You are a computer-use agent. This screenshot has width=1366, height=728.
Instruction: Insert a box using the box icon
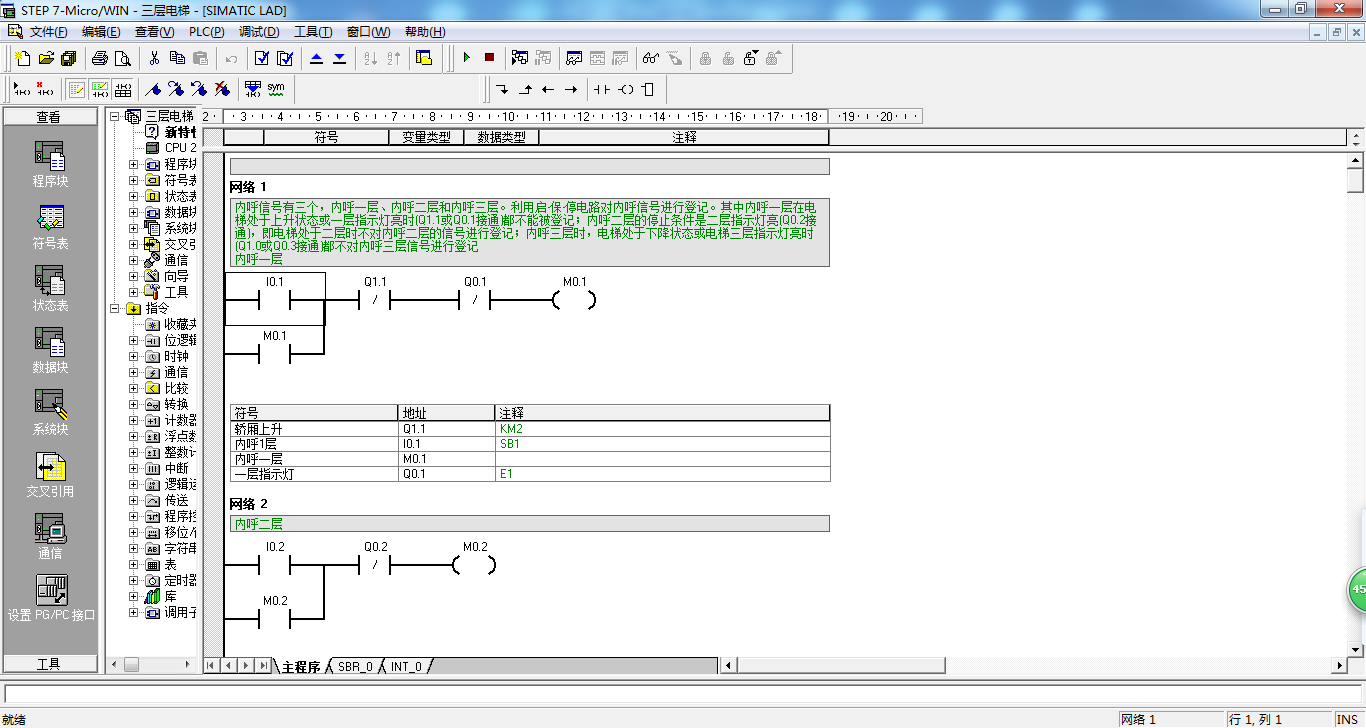coord(648,89)
